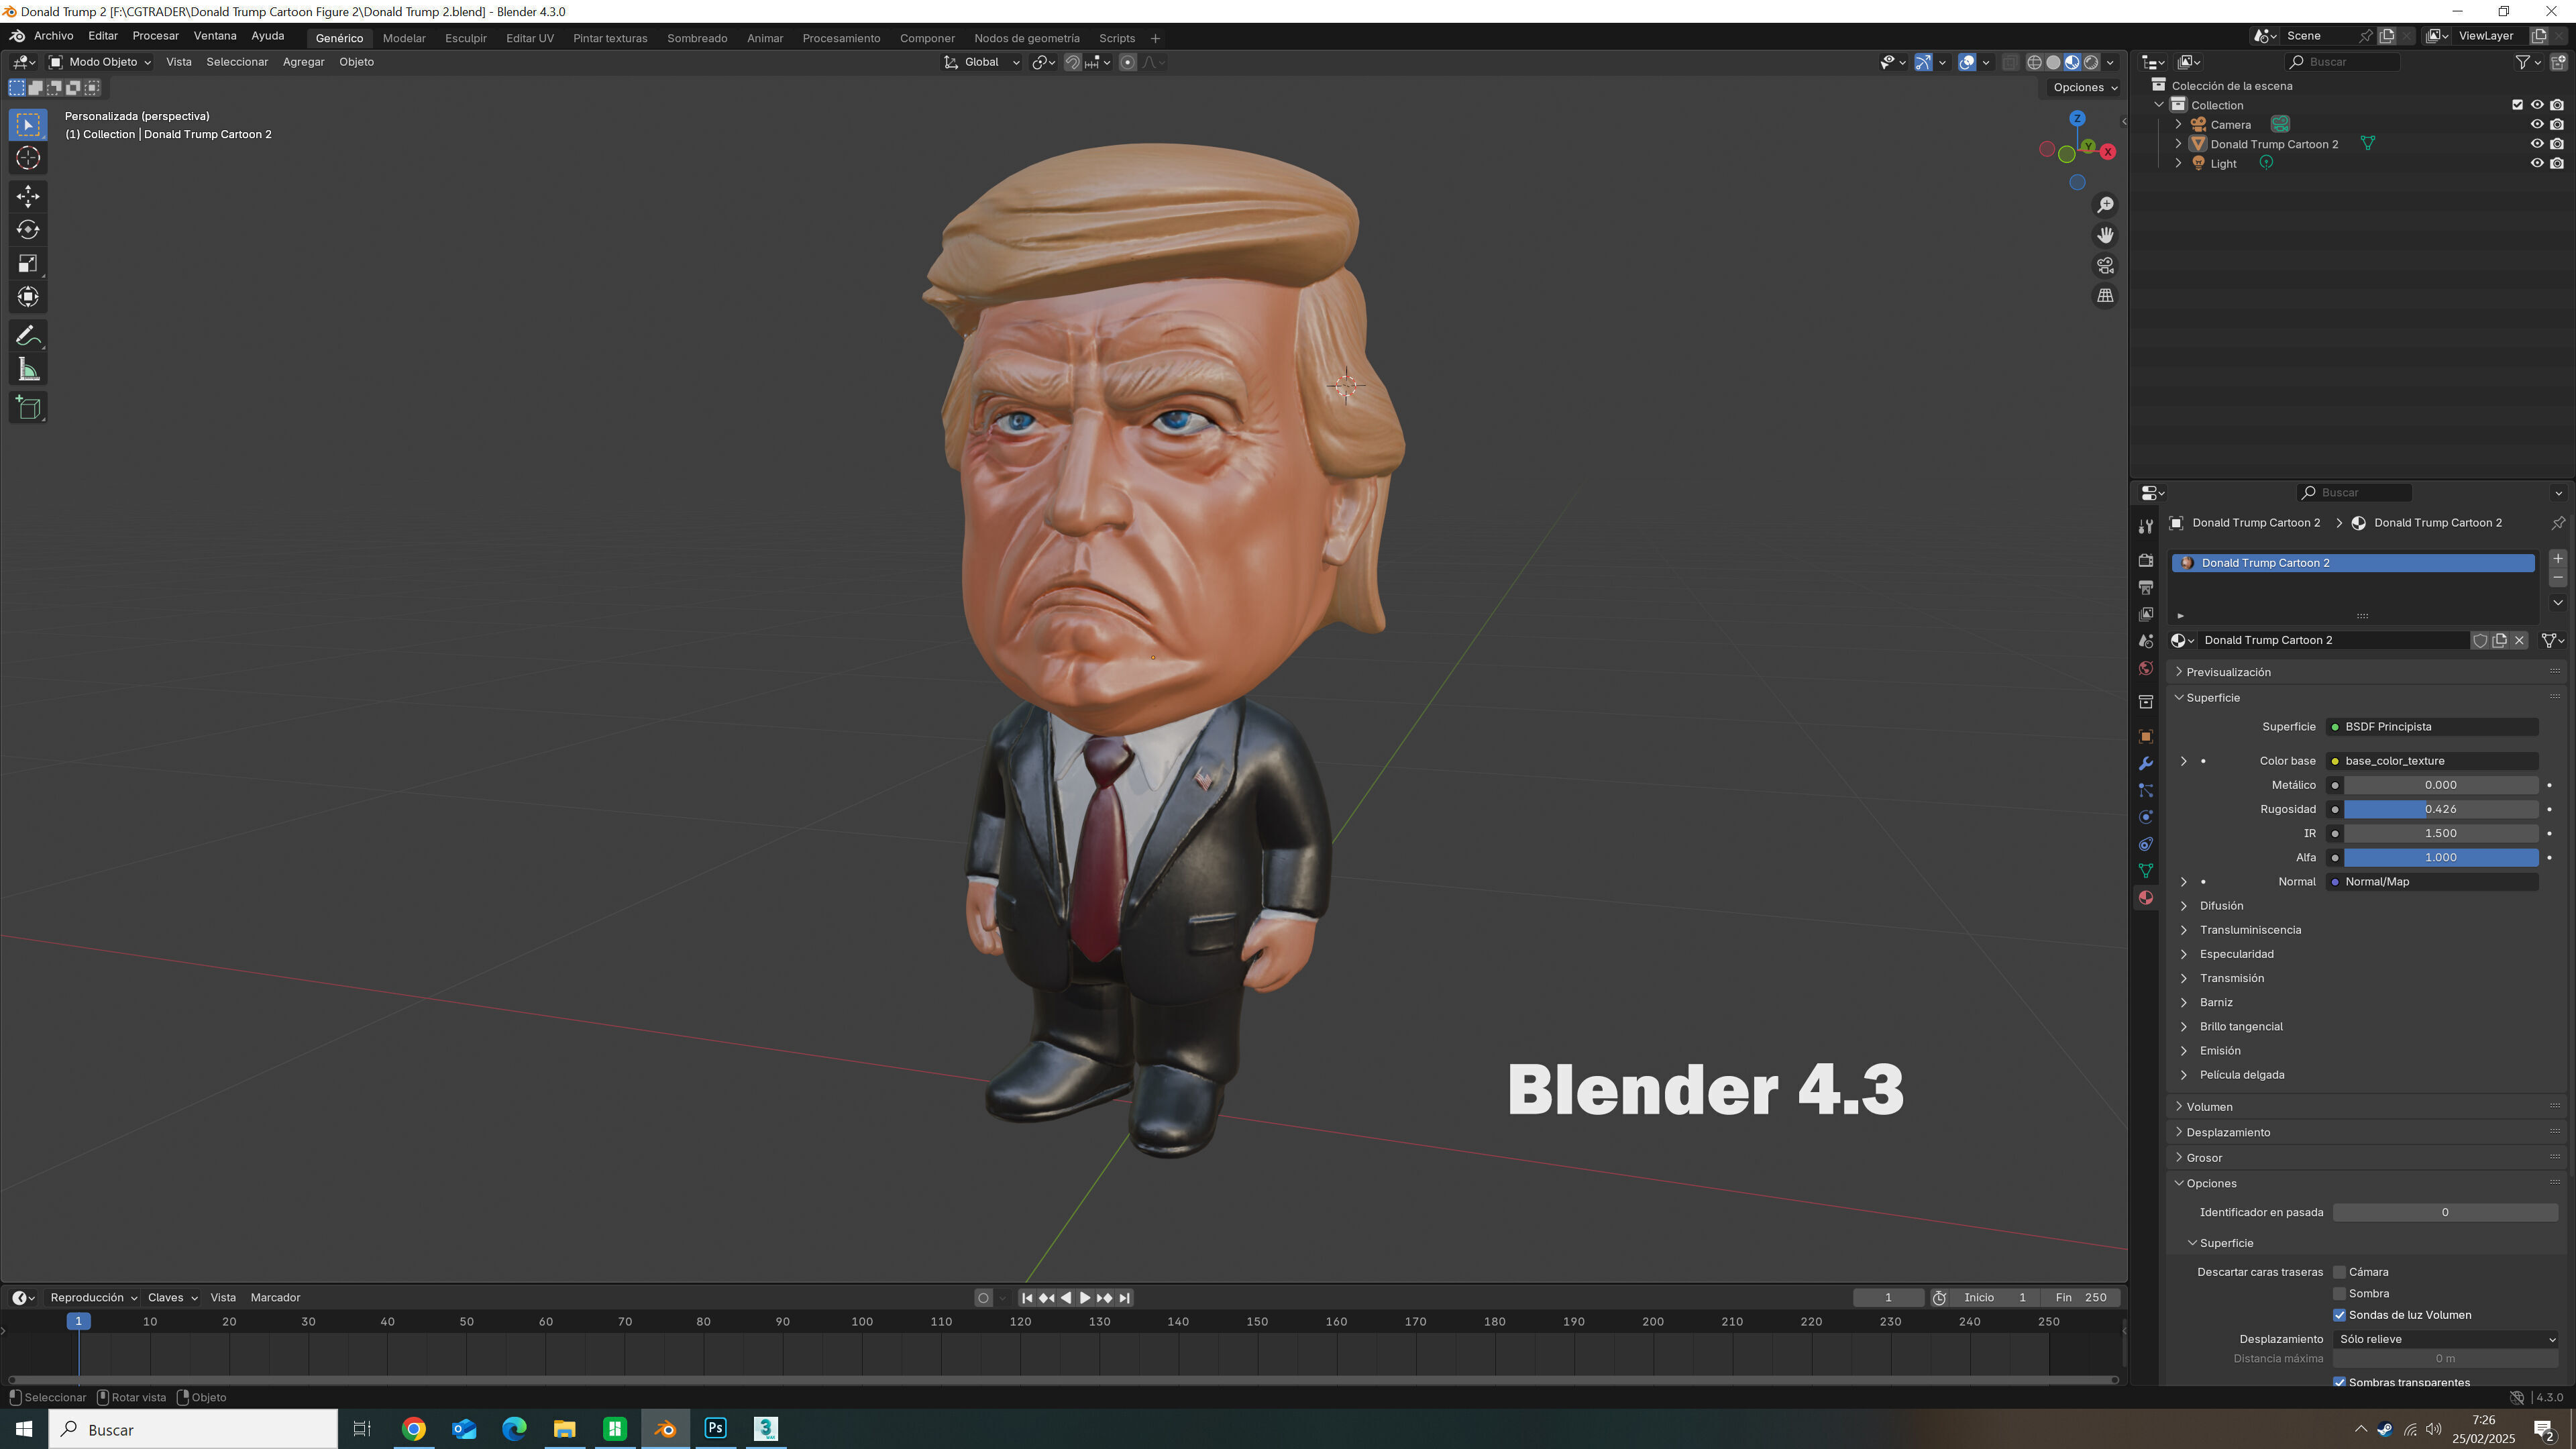Unlink material with the X button

coord(2520,640)
